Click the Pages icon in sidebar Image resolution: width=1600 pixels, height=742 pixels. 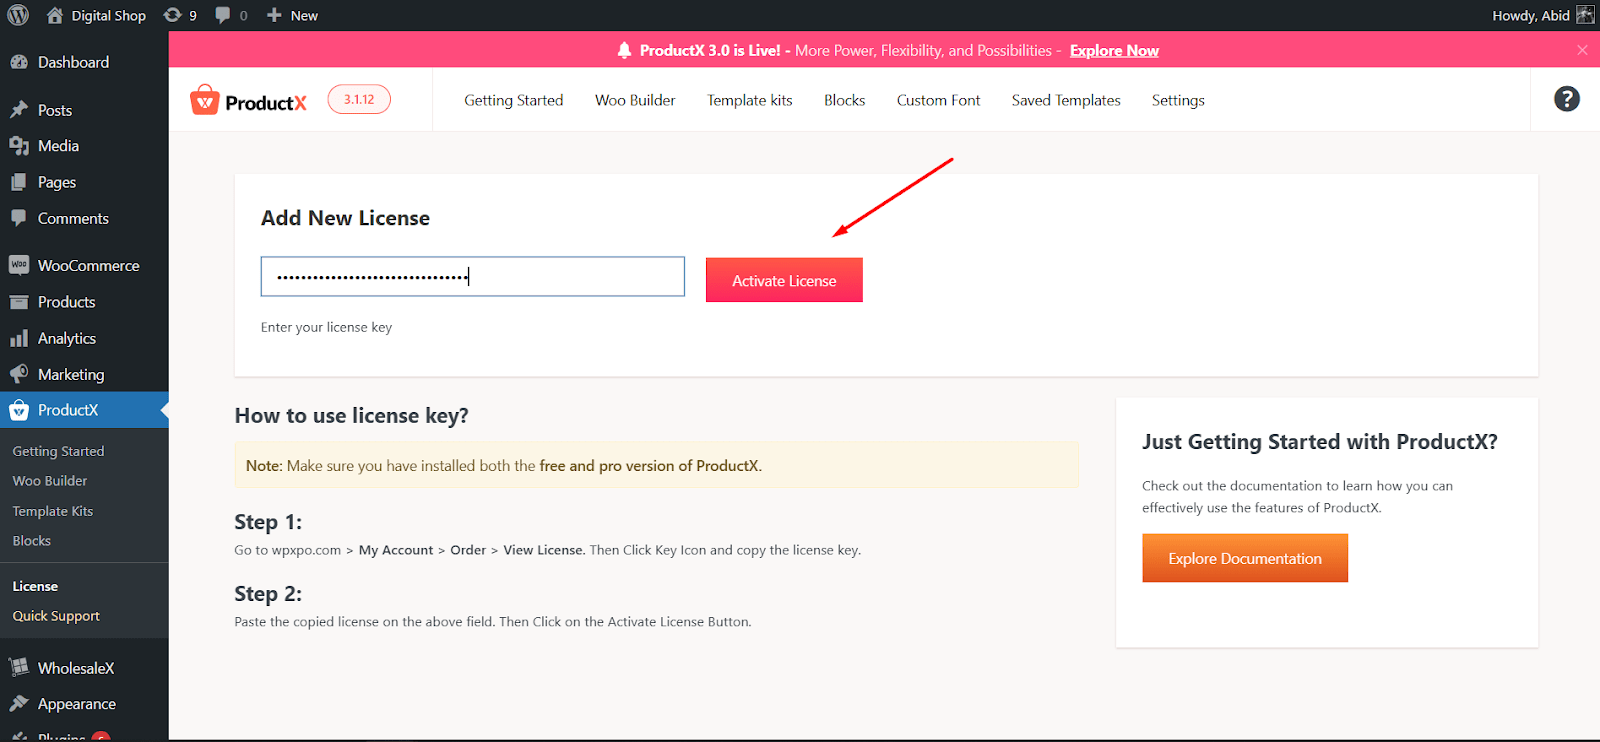[19, 182]
